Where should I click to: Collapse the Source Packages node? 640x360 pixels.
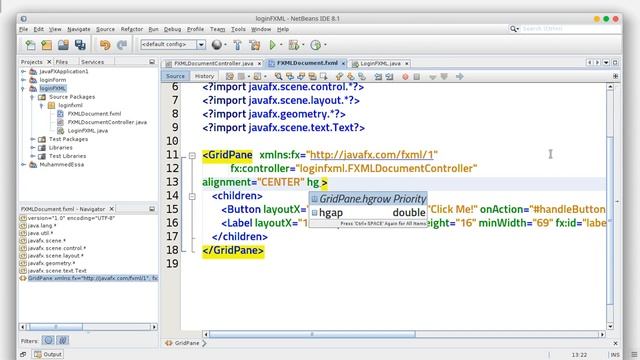pyautogui.click(x=32, y=97)
